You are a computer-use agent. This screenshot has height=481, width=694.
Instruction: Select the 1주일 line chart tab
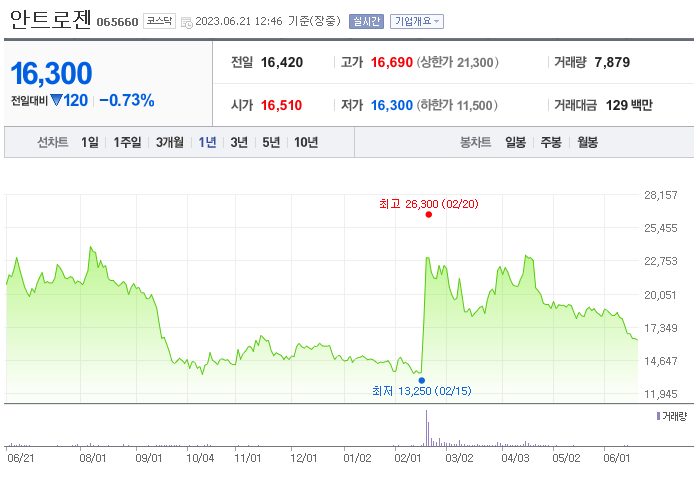[x=127, y=142]
